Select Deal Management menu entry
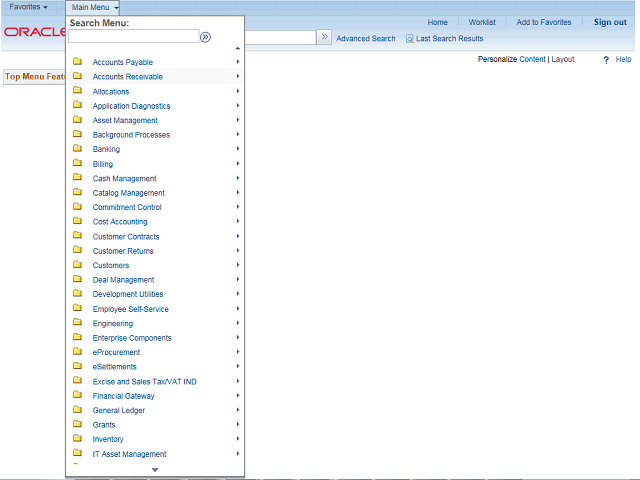 click(123, 280)
